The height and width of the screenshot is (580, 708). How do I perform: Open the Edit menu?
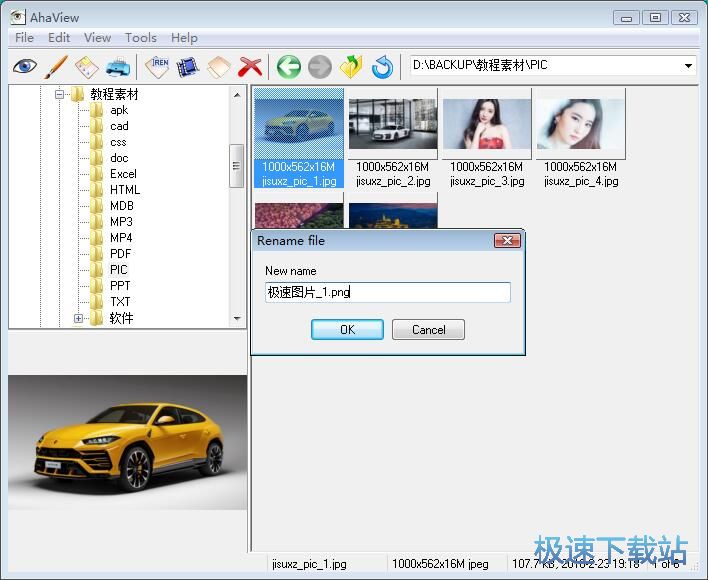[59, 37]
